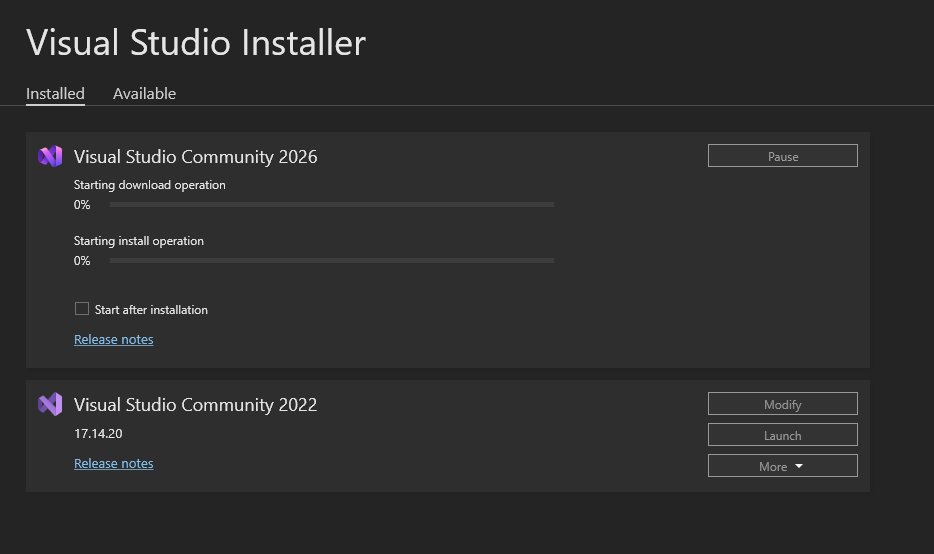Screen dimensions: 934x554
Task: Launch Visual Studio Community 2022
Action: (x=782, y=435)
